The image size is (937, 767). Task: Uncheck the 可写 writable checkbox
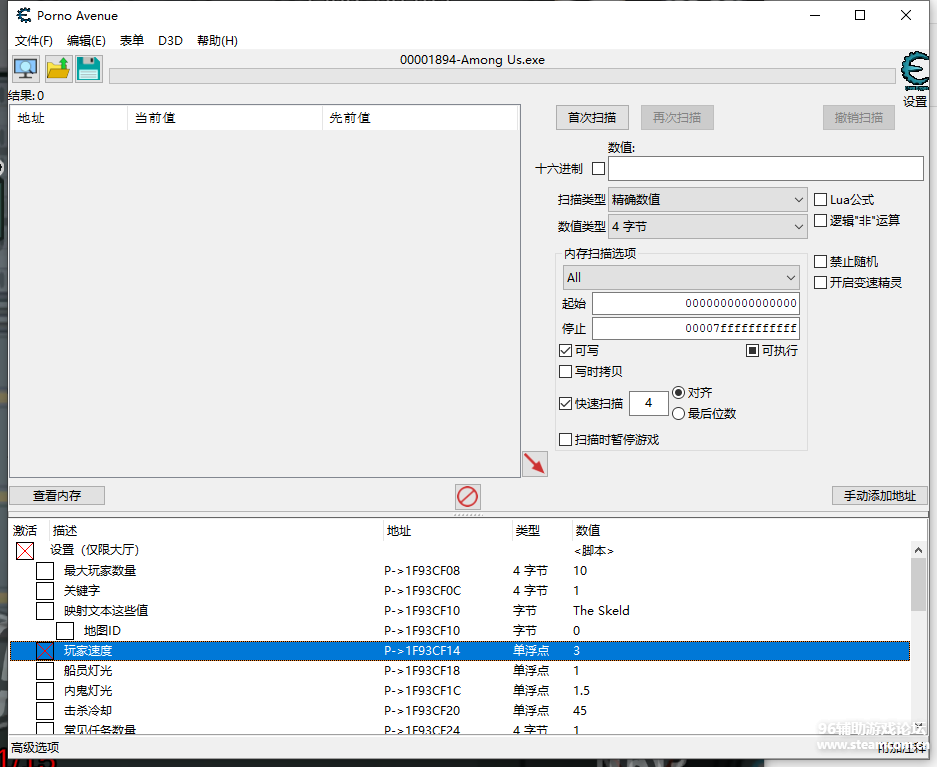click(x=566, y=351)
